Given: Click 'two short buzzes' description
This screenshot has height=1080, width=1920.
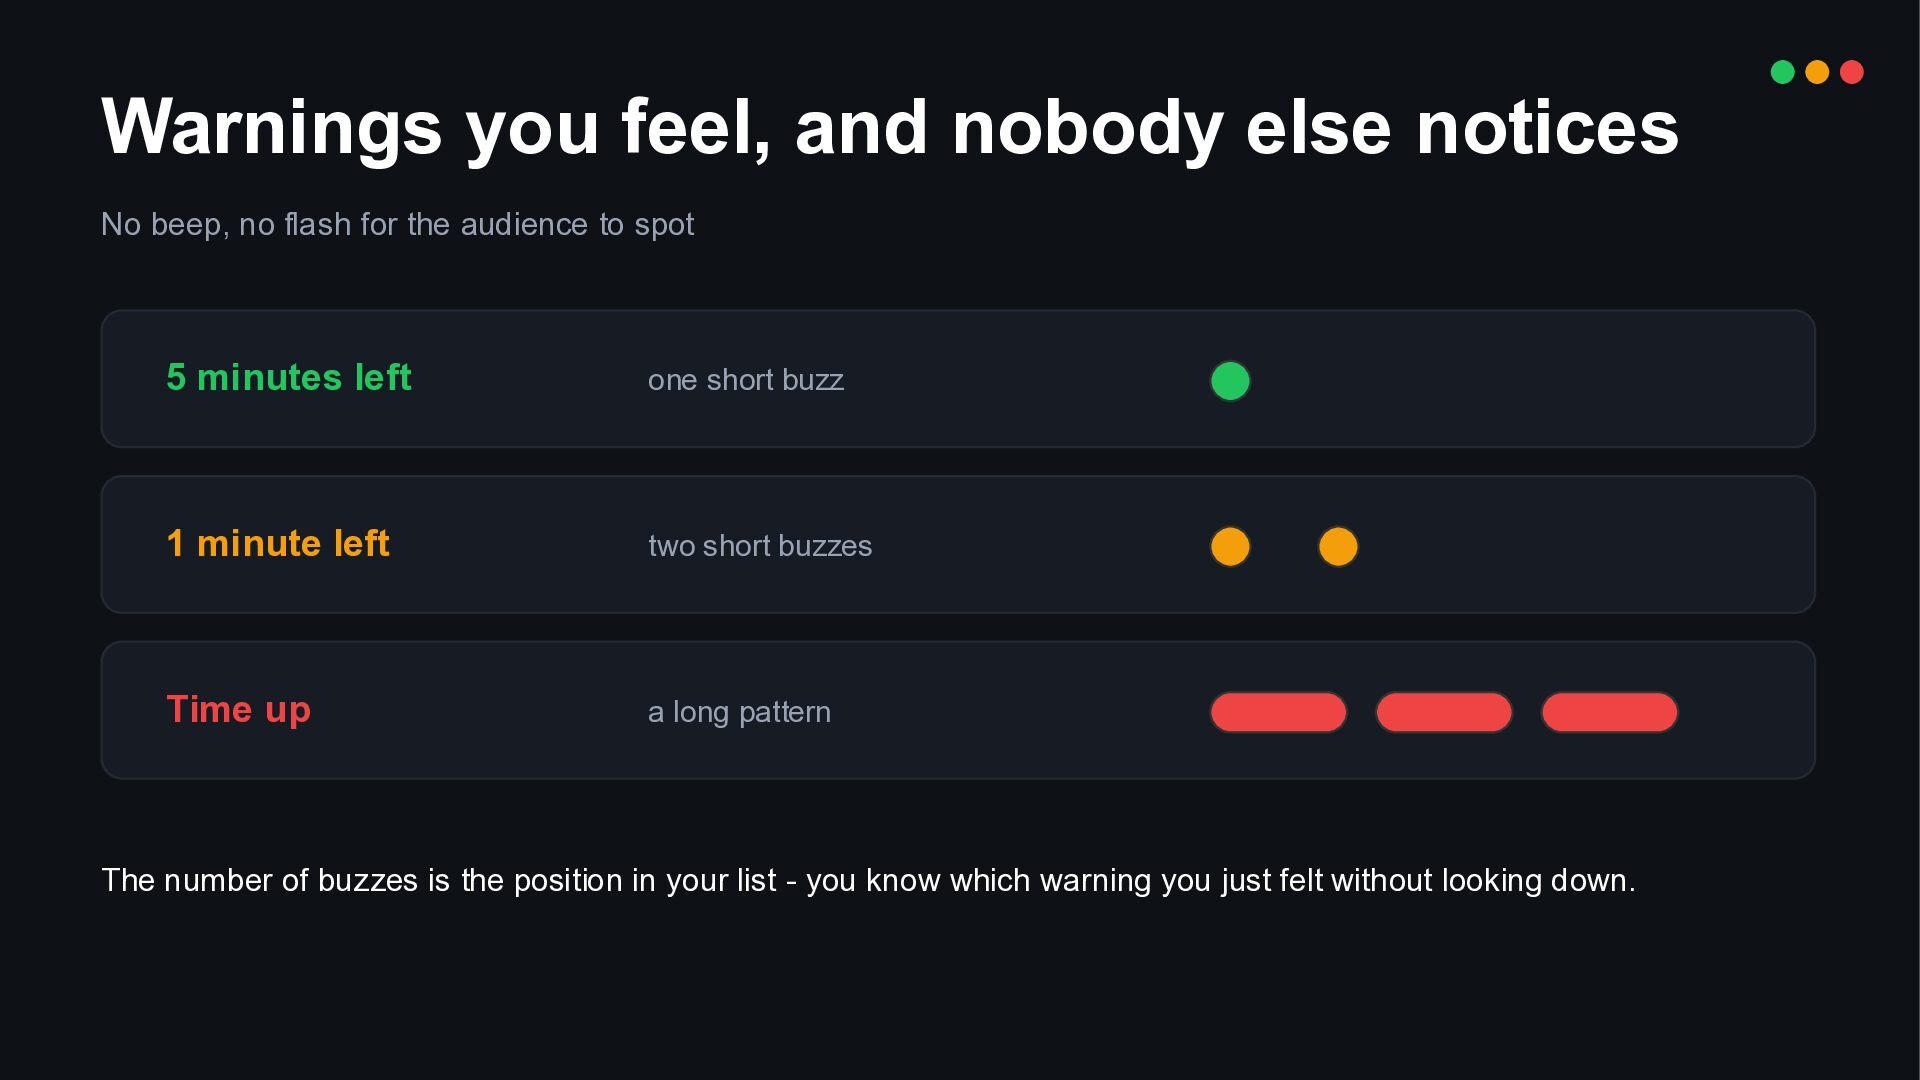Looking at the screenshot, I should point(760,546).
